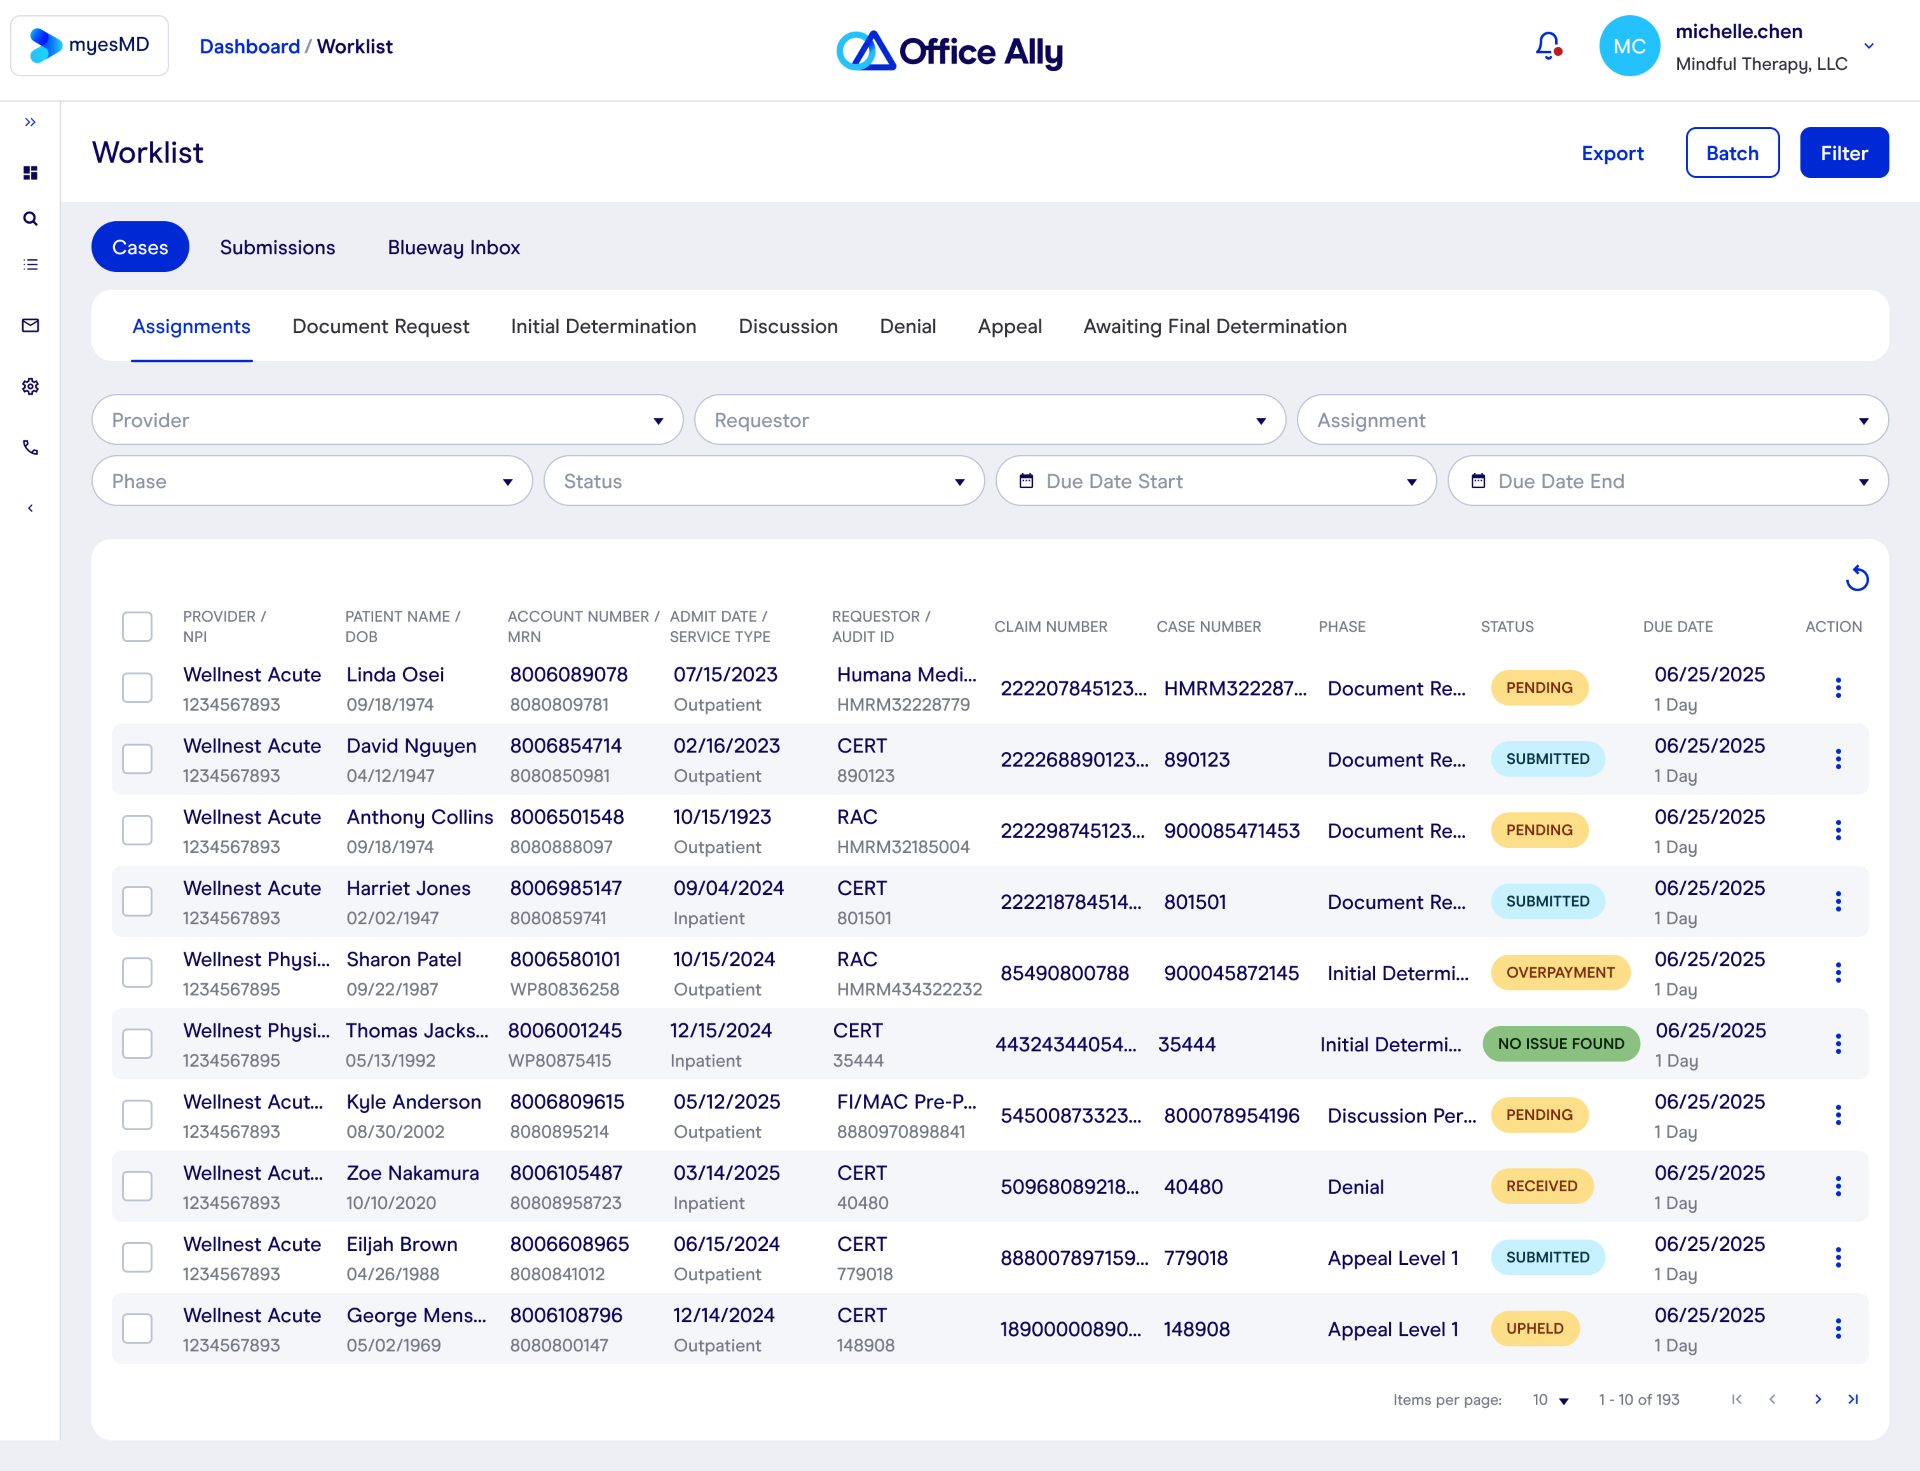Screen dimensions: 1920x1471
Task: Switch to the Denial tab
Action: [907, 327]
